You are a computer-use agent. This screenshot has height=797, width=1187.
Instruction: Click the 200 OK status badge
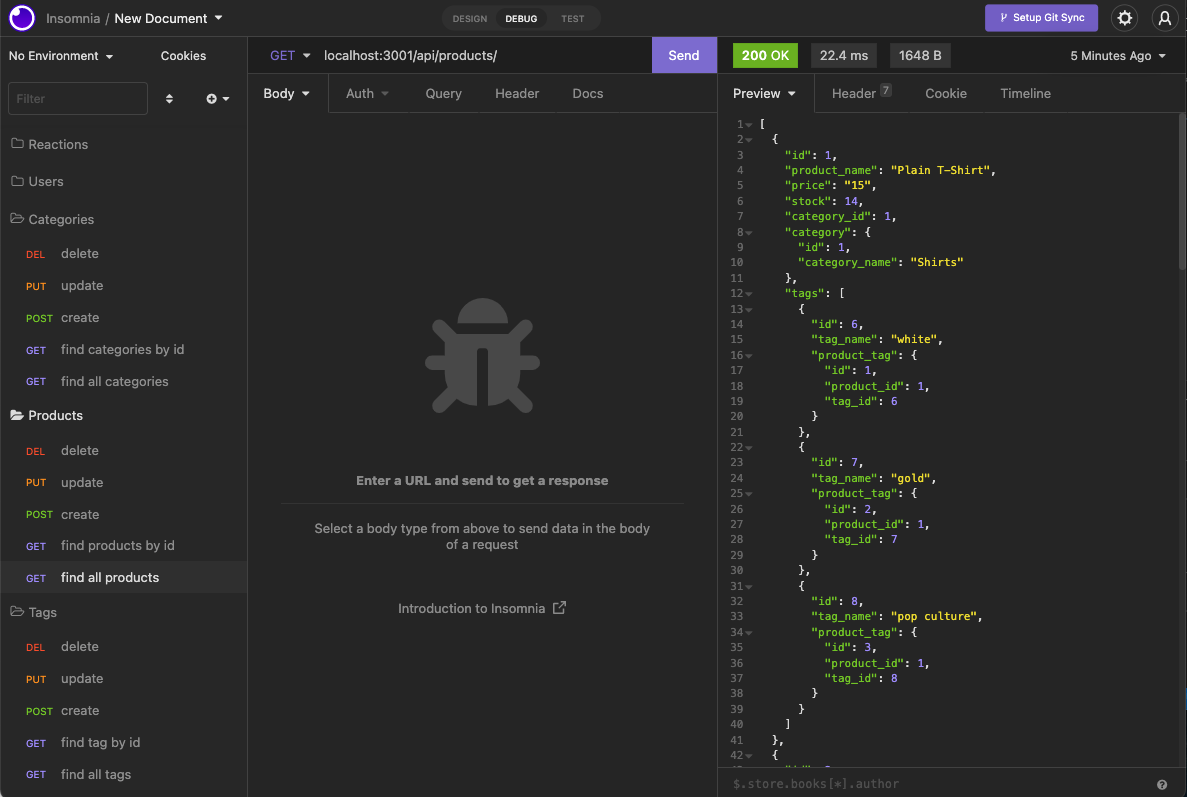(x=765, y=55)
